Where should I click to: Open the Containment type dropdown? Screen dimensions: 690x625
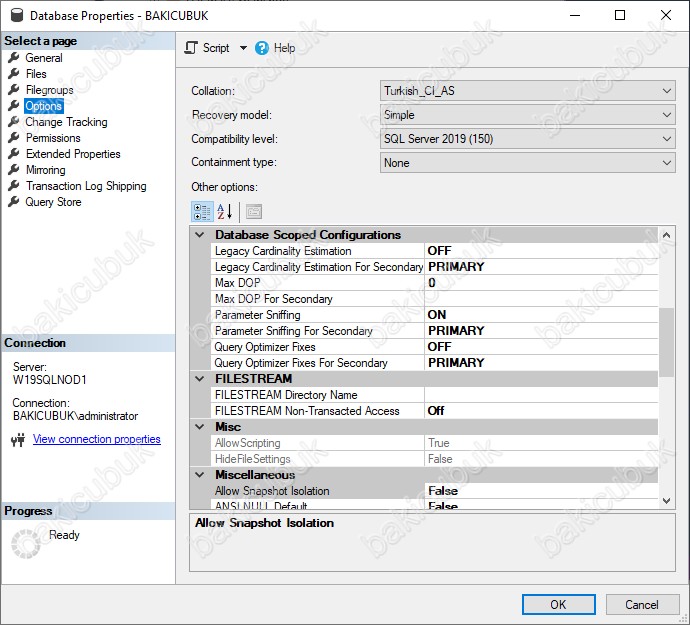pos(527,163)
